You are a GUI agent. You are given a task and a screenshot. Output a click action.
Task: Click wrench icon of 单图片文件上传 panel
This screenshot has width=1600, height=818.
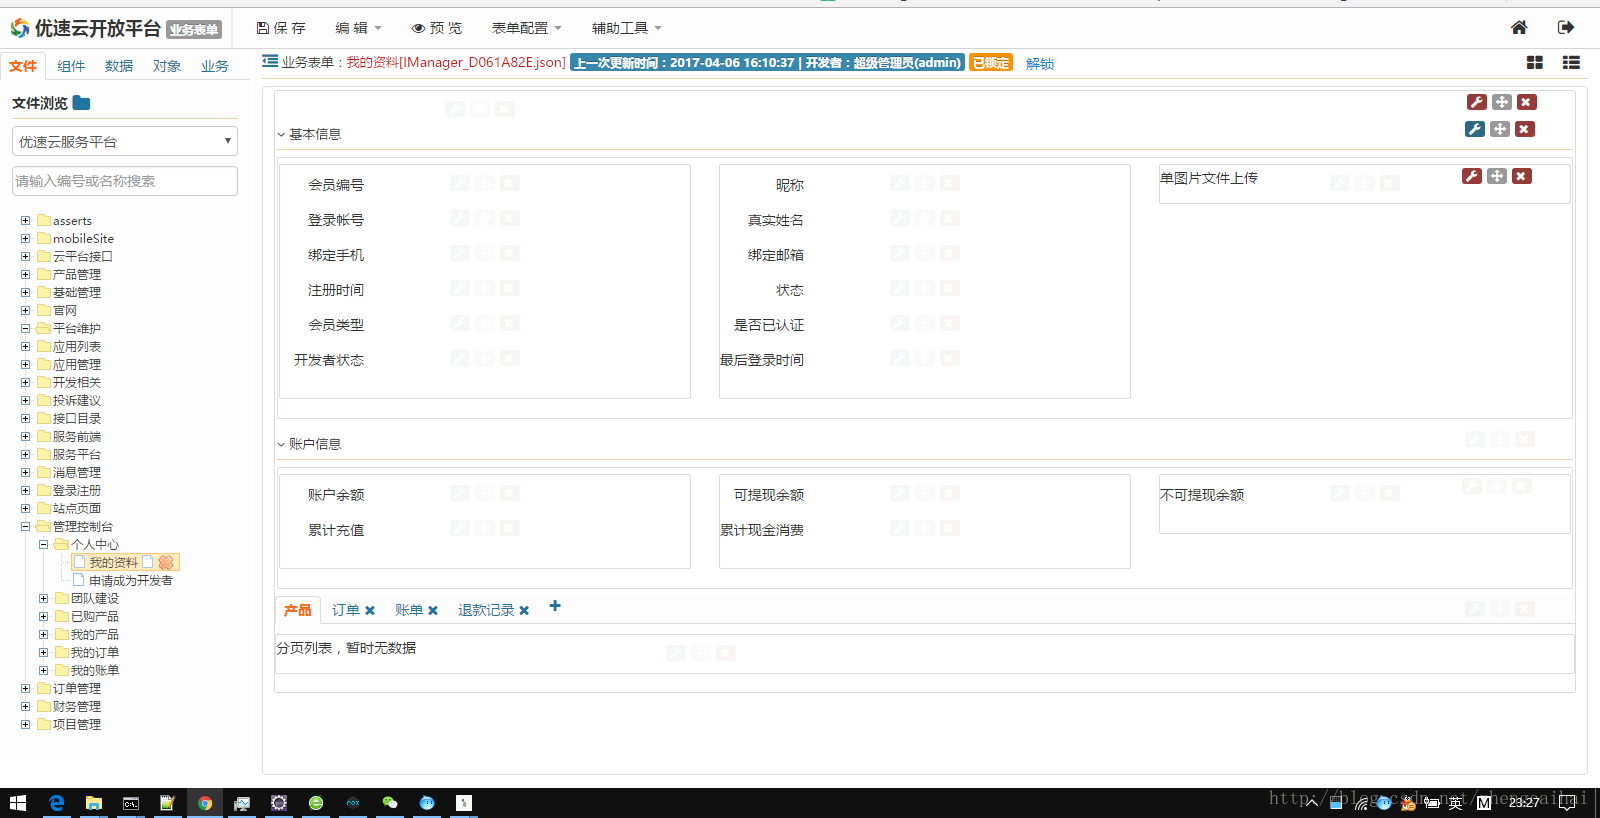tap(1472, 176)
